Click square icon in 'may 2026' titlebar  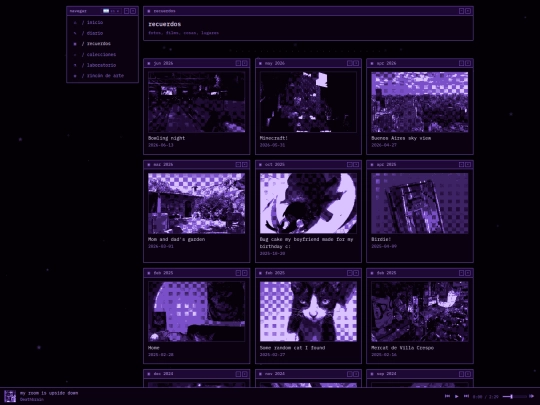coord(260,63)
